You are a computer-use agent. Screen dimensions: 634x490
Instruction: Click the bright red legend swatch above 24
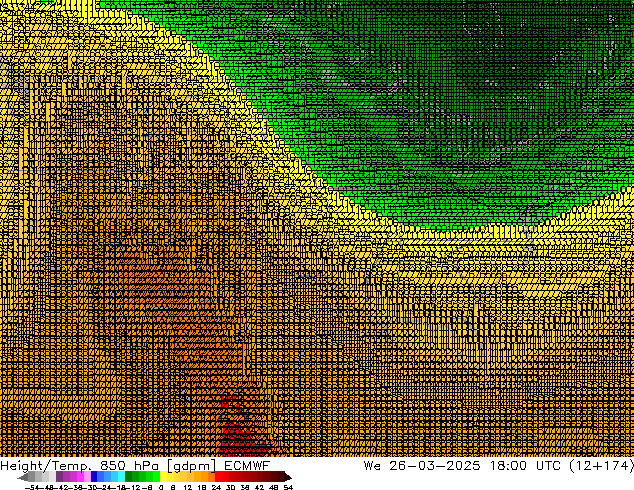(218, 476)
